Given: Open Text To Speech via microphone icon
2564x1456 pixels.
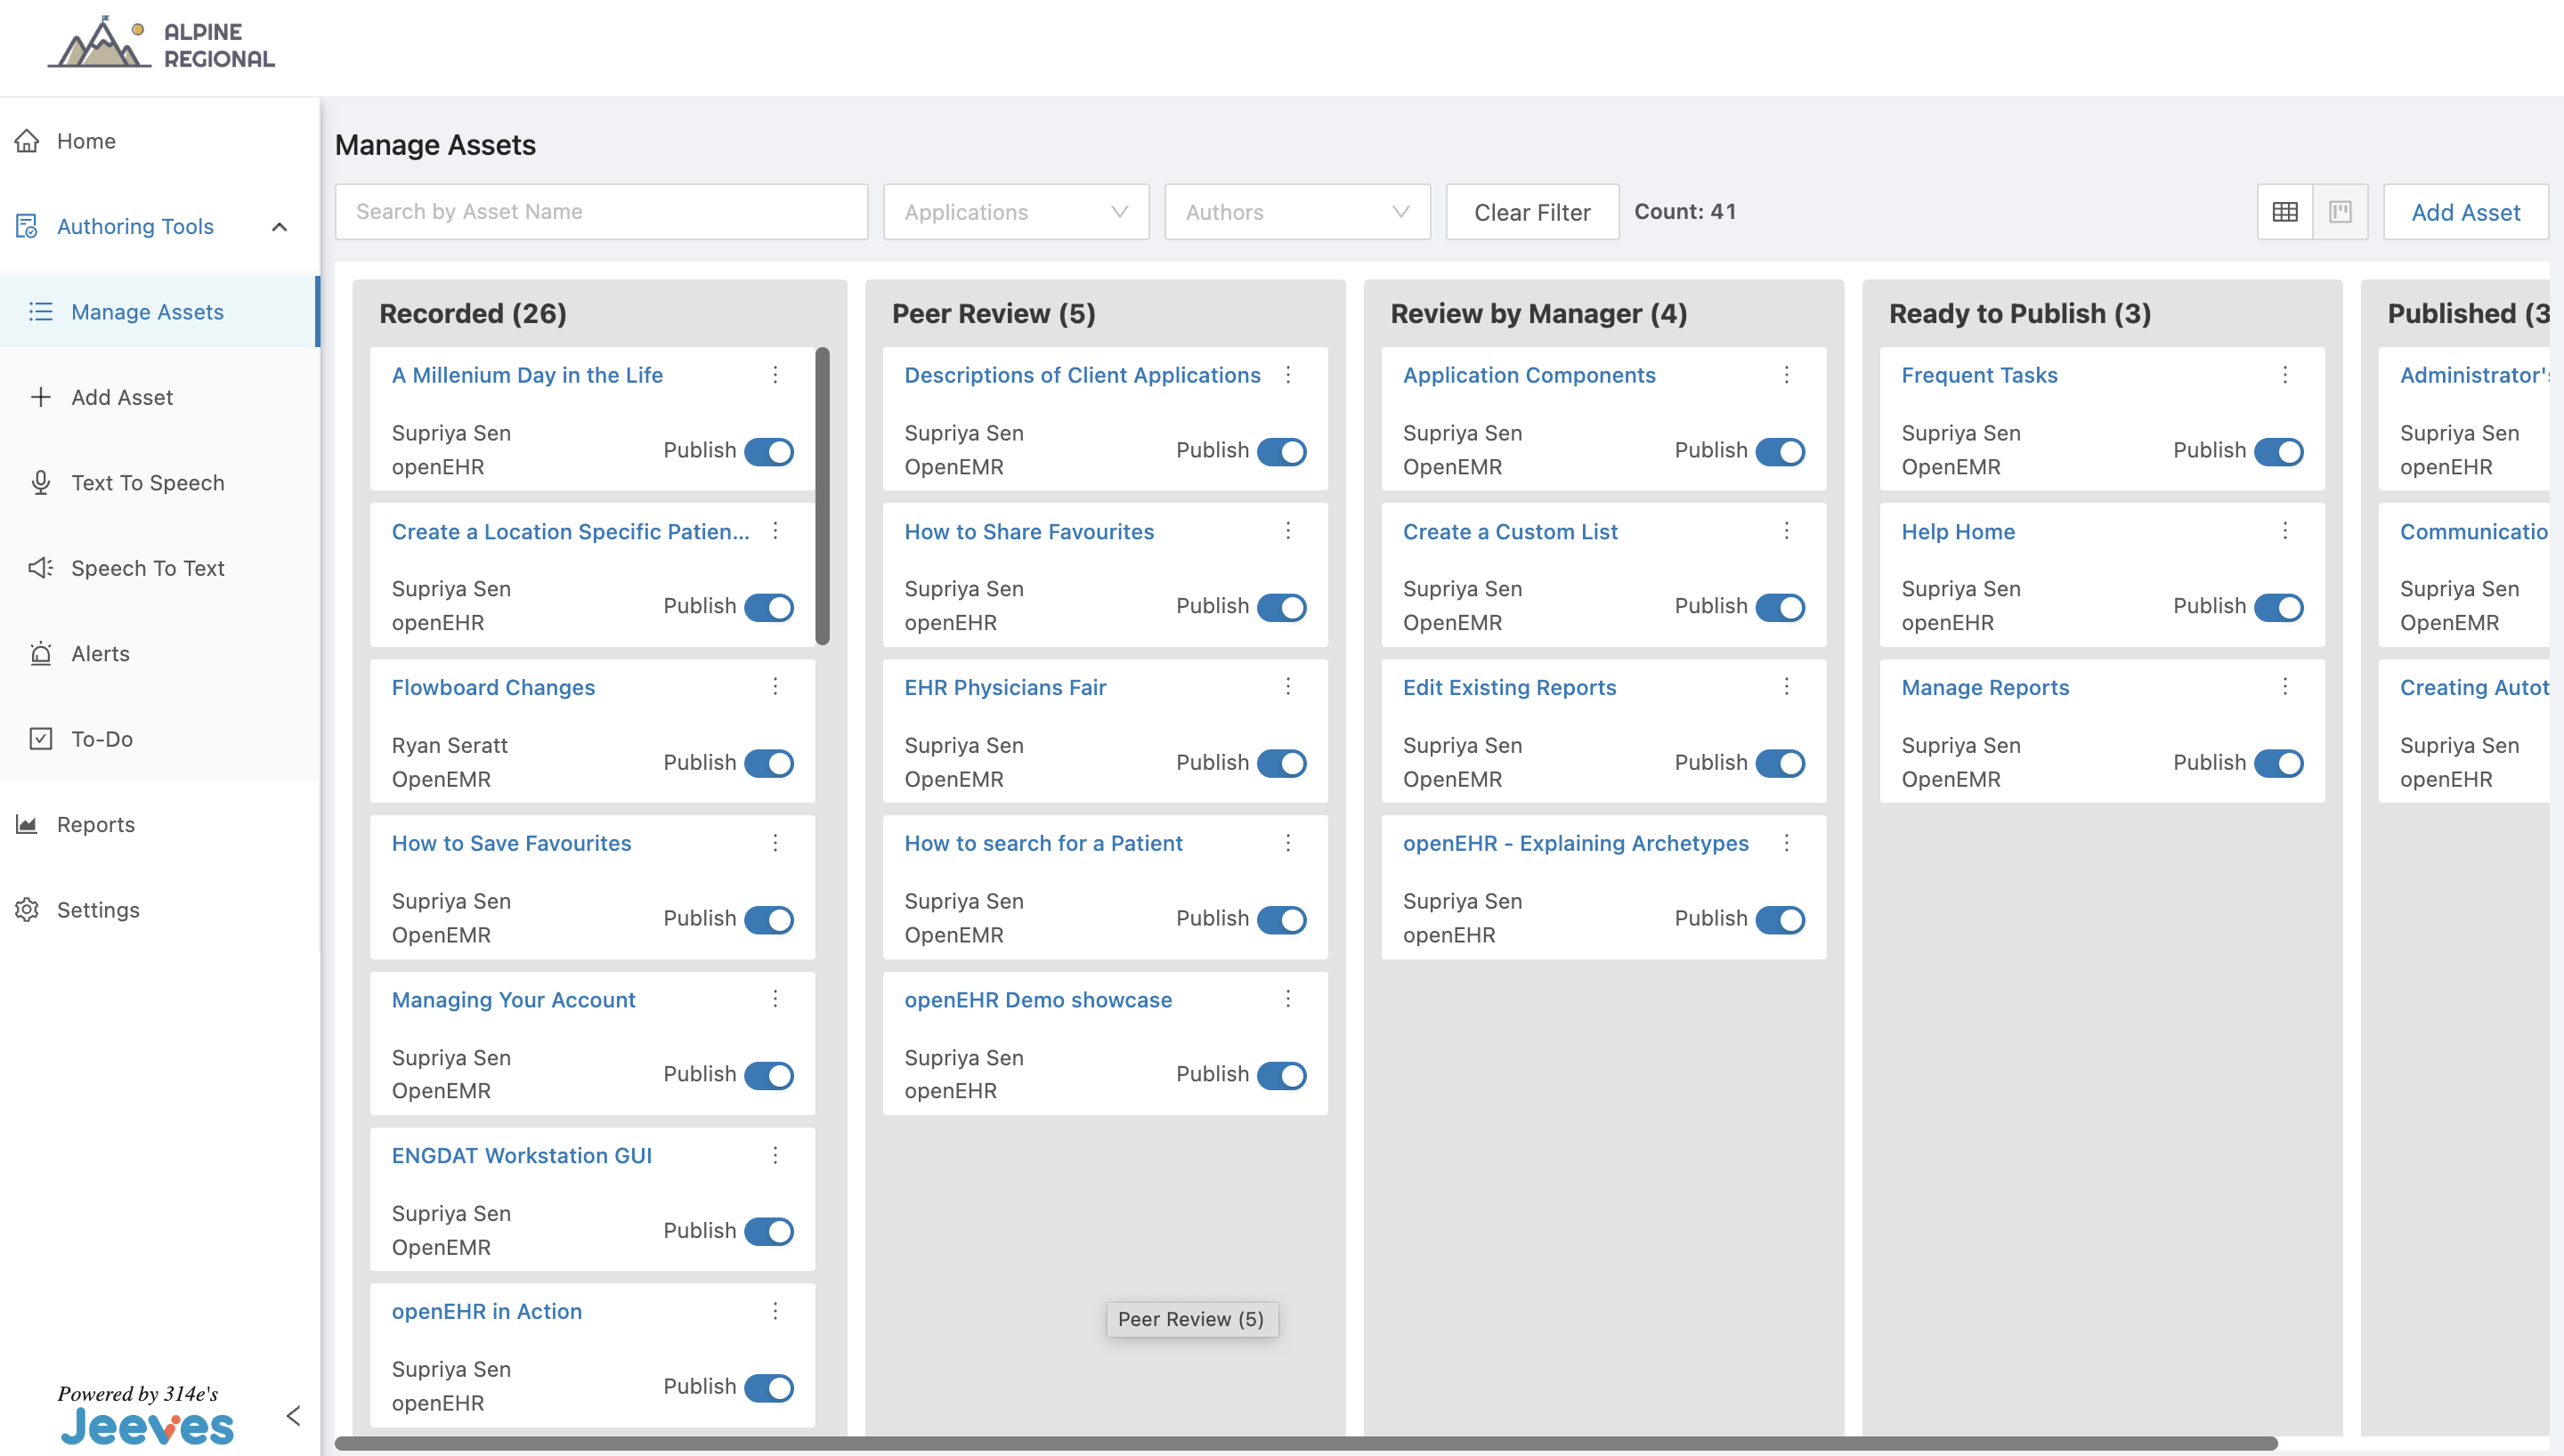Looking at the screenshot, I should 40,482.
